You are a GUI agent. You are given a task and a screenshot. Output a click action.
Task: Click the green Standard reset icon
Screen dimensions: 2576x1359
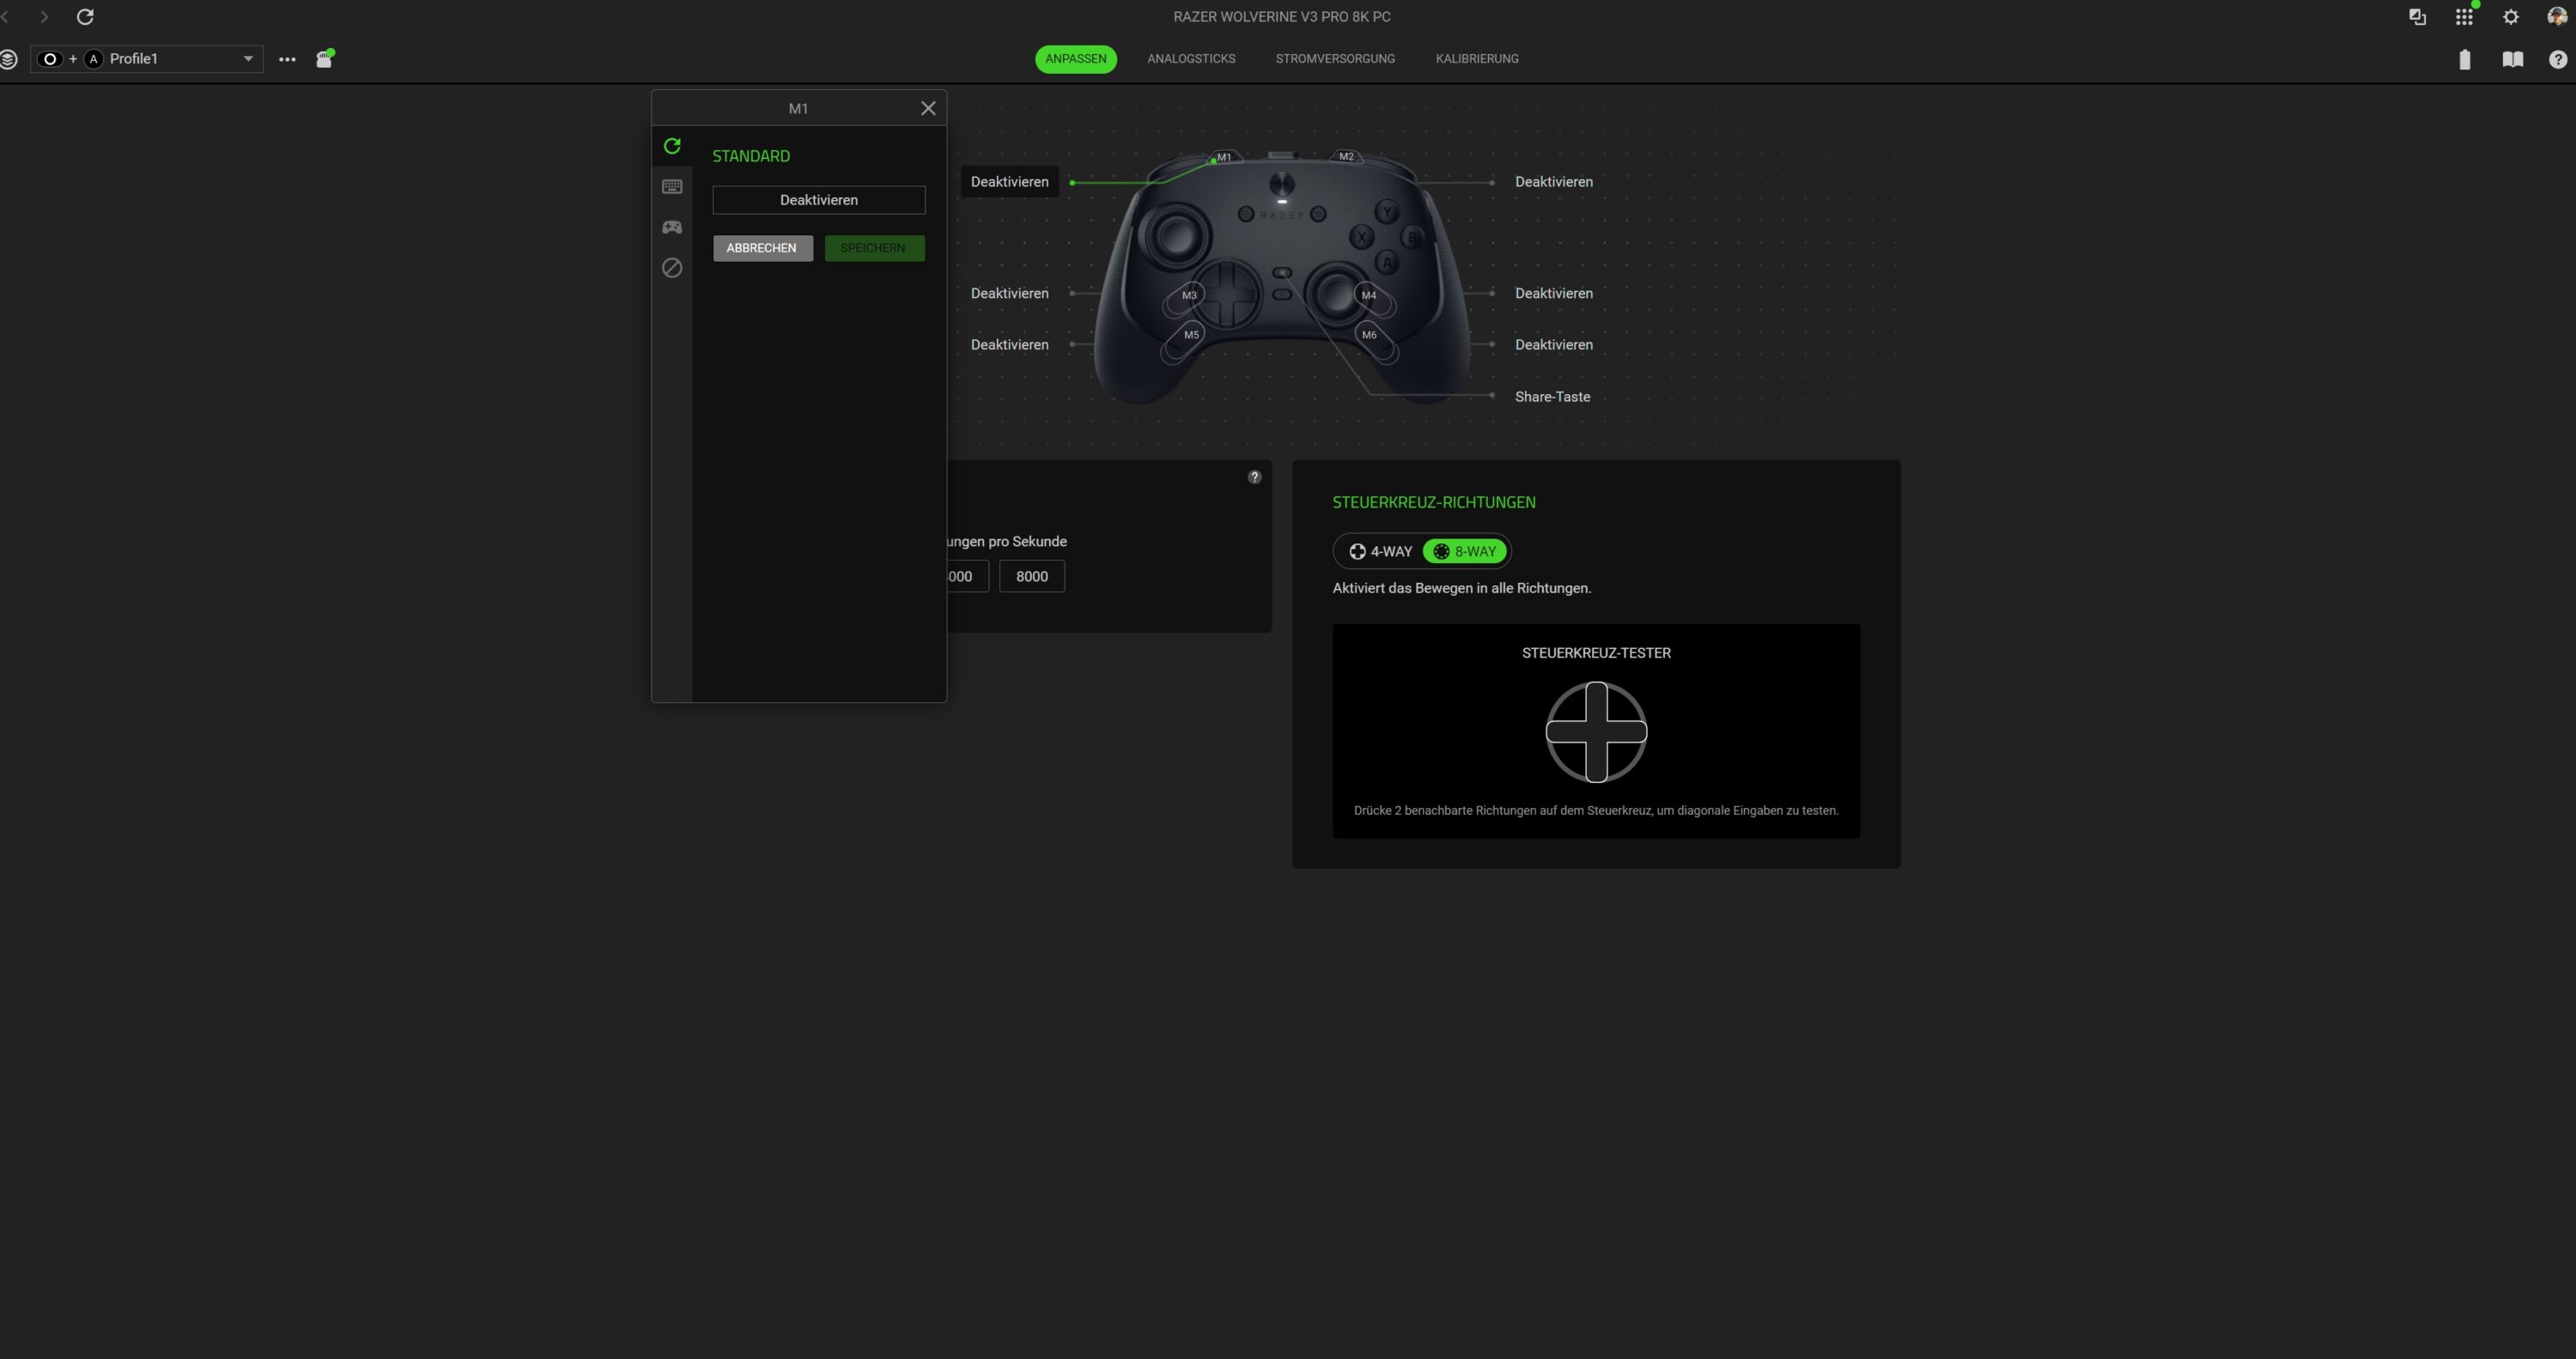coord(672,147)
